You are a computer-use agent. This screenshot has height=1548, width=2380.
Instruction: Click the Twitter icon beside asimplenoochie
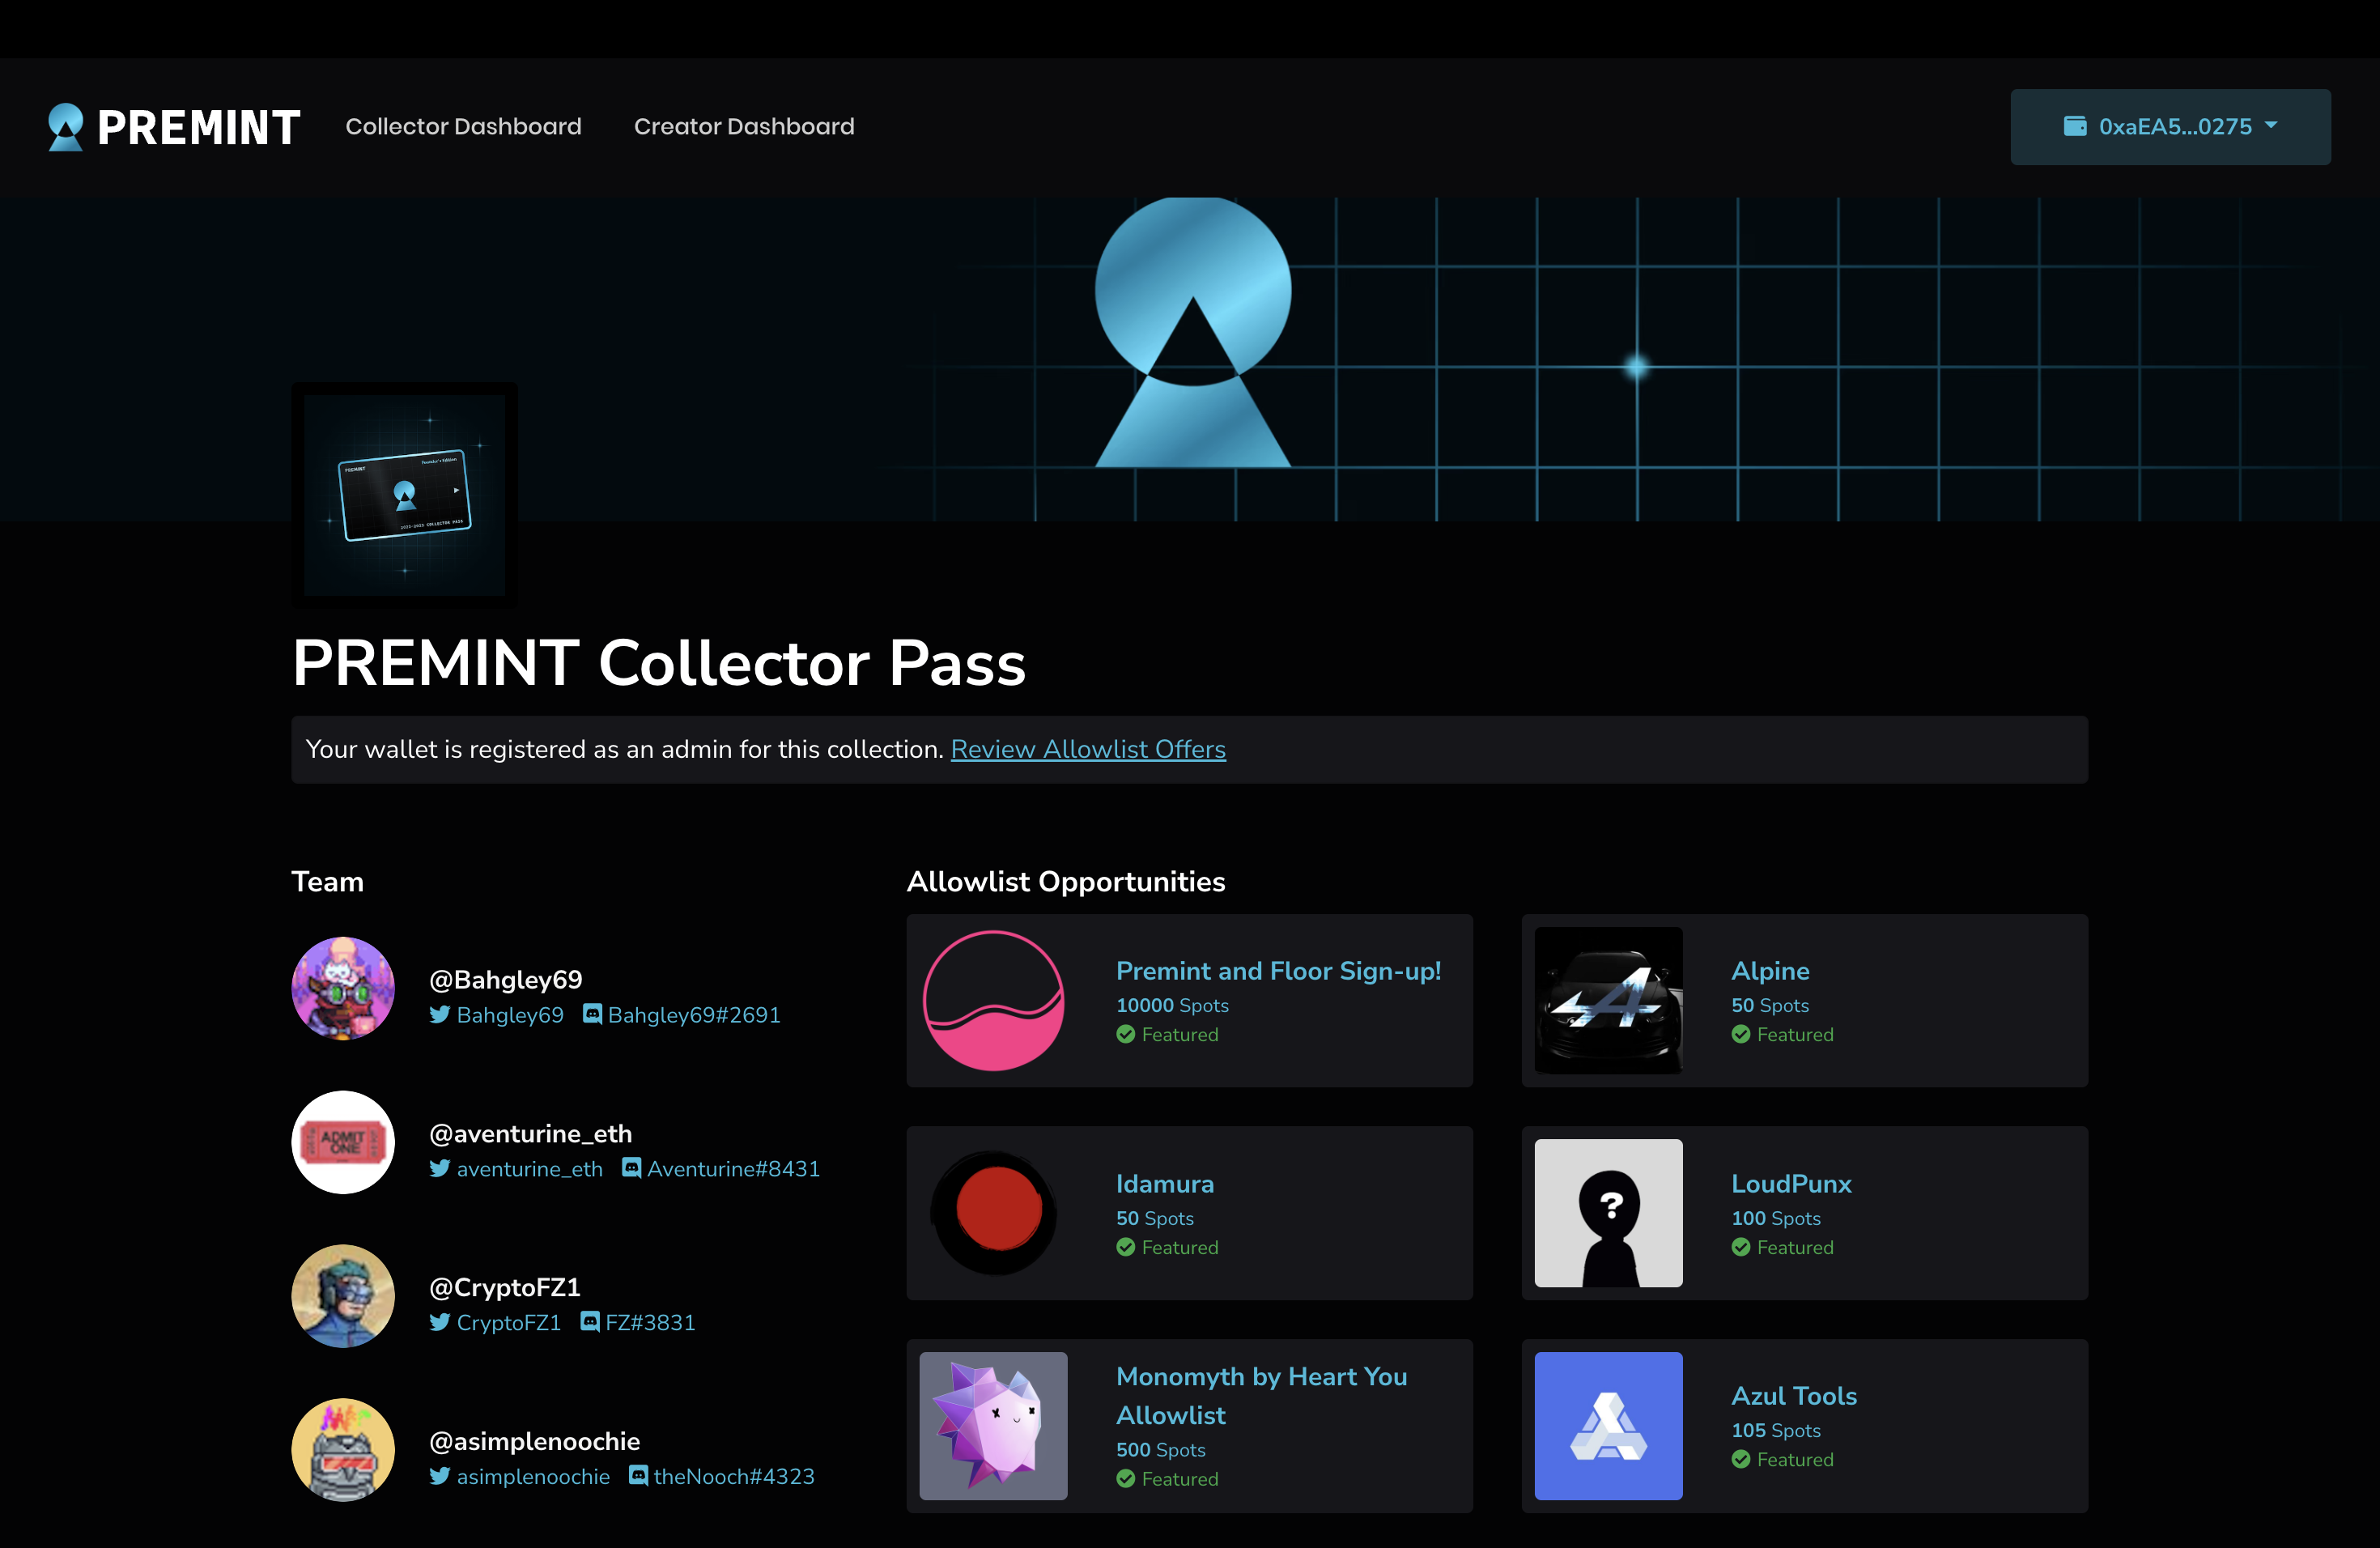(440, 1477)
